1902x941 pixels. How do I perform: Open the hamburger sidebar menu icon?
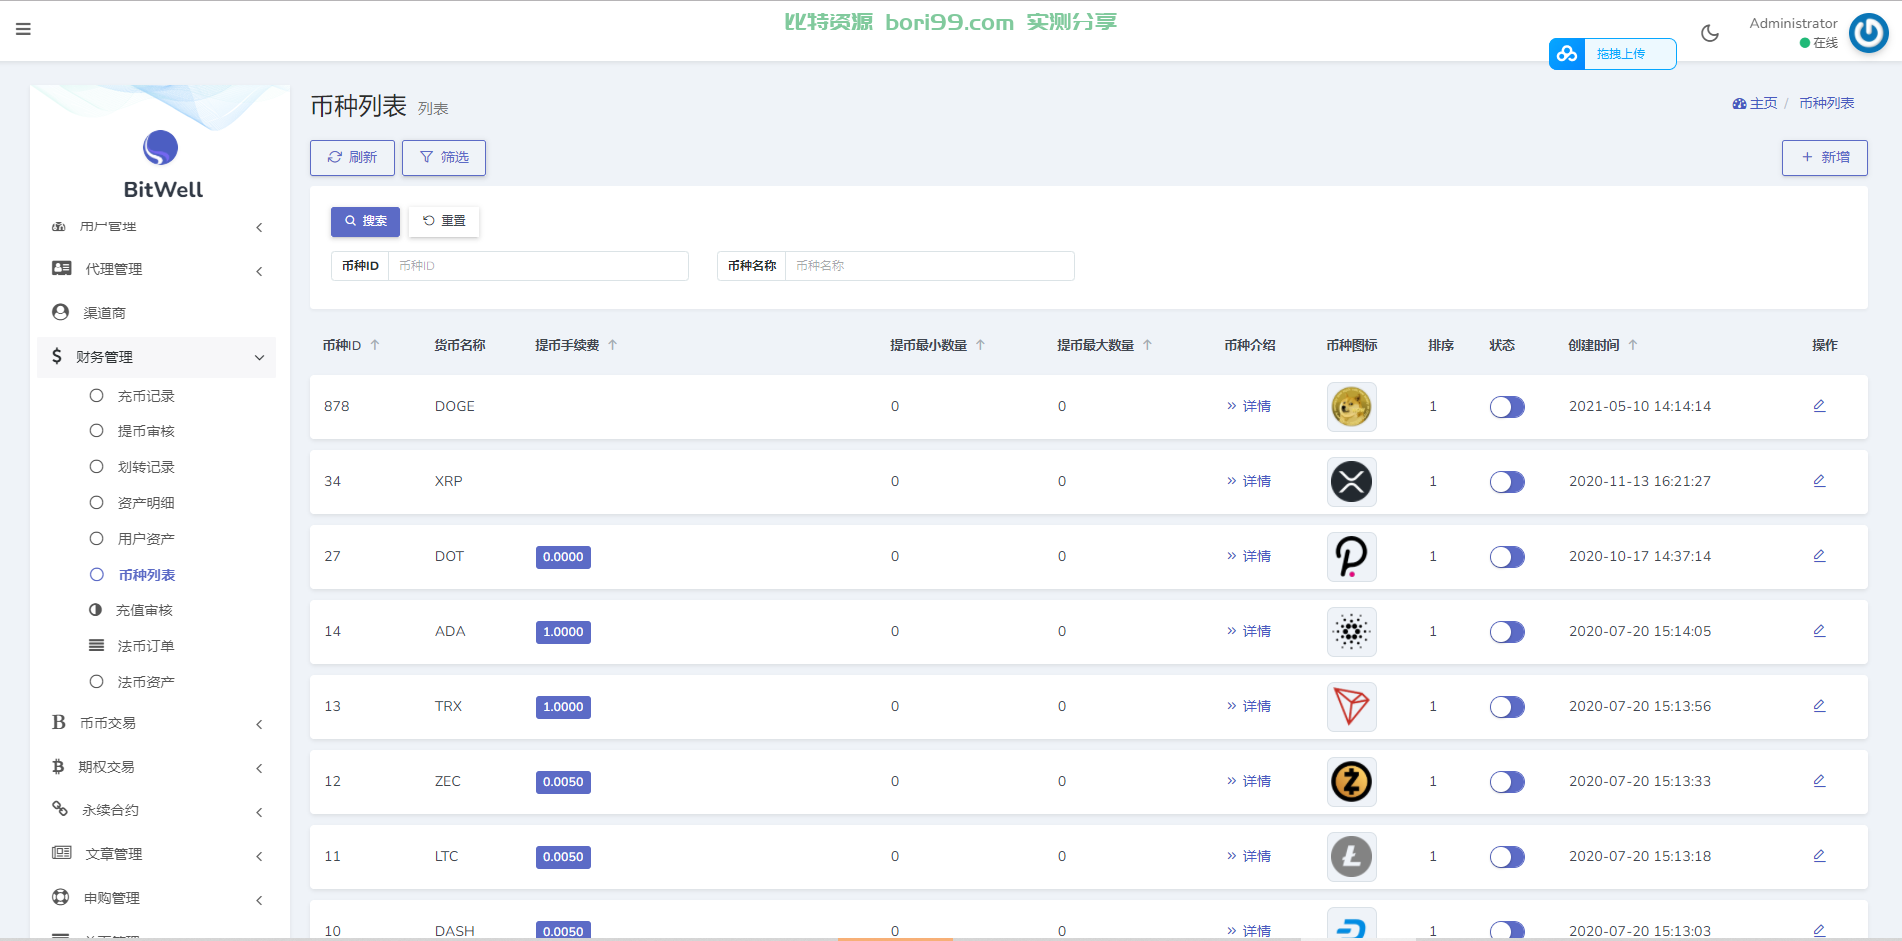(x=23, y=29)
